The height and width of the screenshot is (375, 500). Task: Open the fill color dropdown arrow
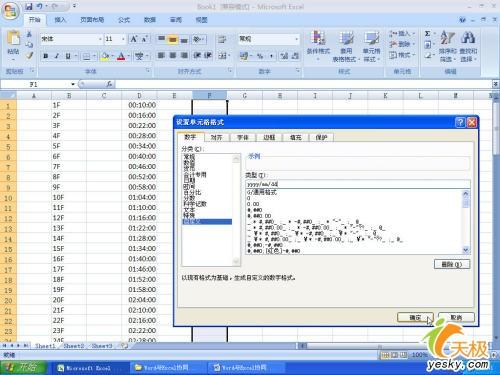112,56
